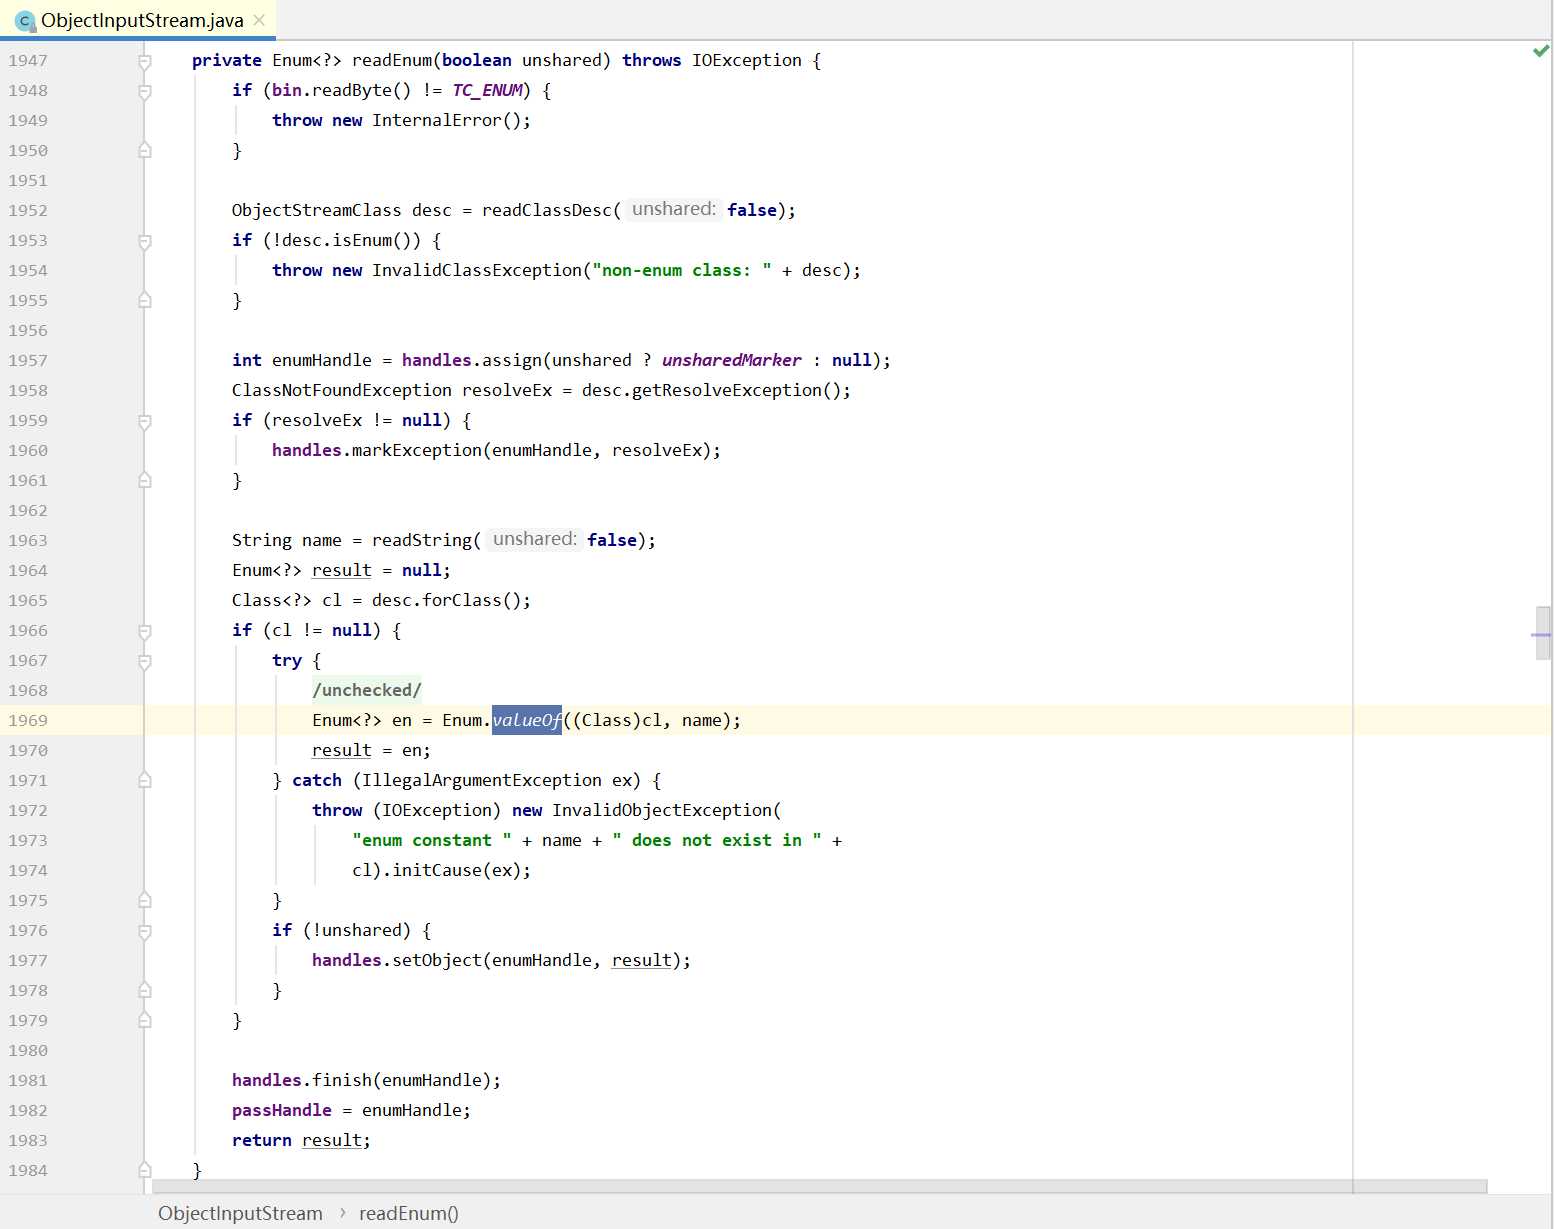Image resolution: width=1554 pixels, height=1229 pixels.
Task: Collapse the readEnum method at line 1947
Action: coord(145,61)
